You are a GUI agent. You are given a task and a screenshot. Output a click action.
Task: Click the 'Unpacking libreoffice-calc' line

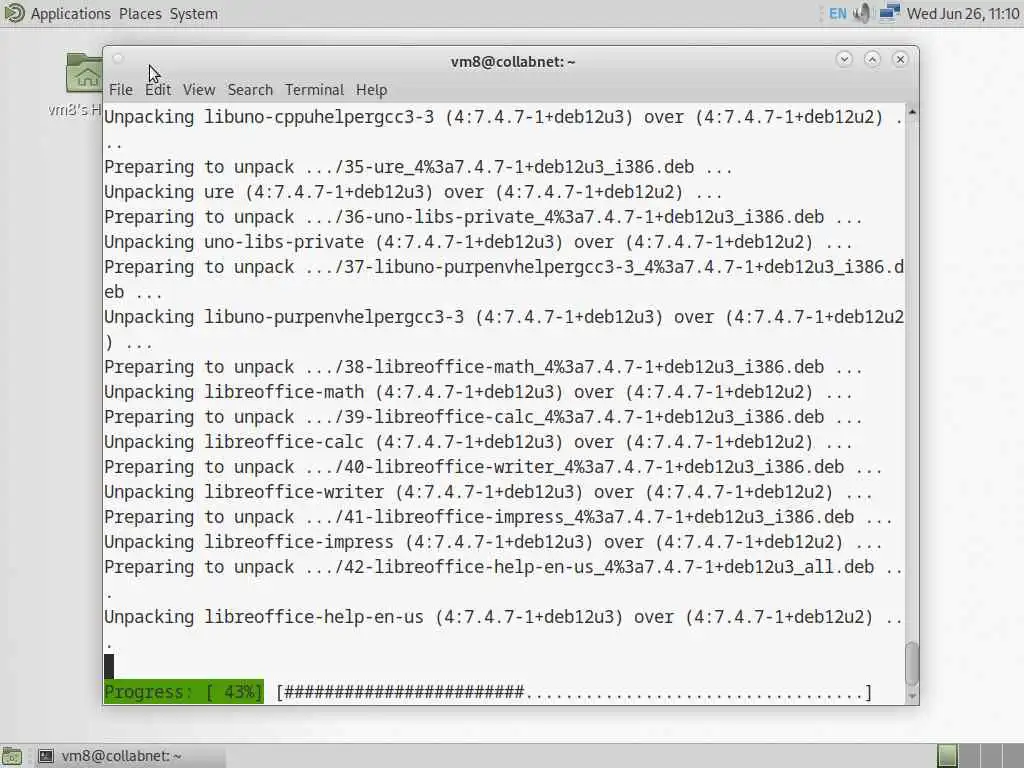[478, 442]
